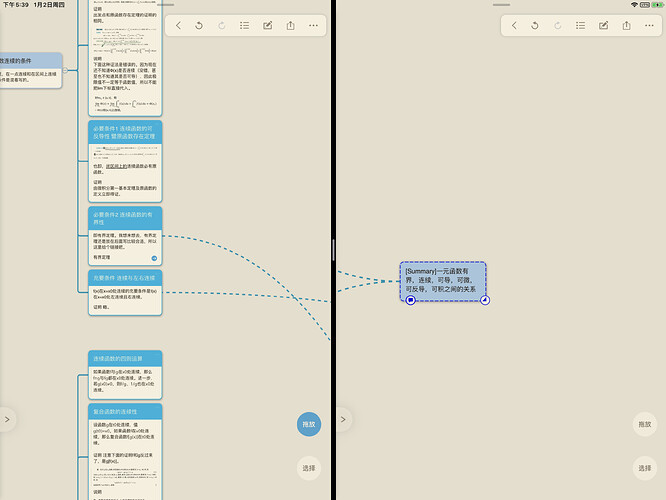Toggle 选择 mode in right window
The image size is (666, 500).
pyautogui.click(x=645, y=468)
